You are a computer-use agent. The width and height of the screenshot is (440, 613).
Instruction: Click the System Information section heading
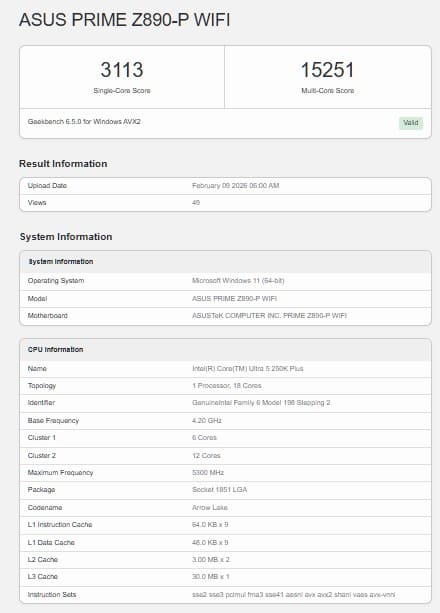click(x=66, y=237)
